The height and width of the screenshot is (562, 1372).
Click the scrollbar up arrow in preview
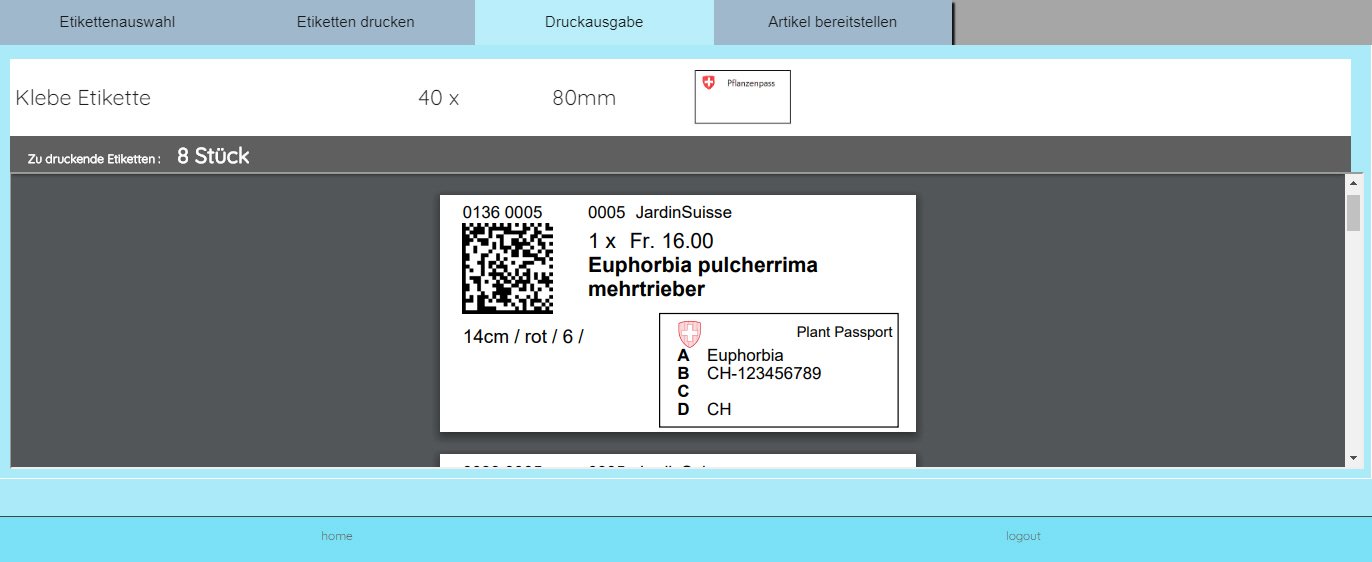1354,183
